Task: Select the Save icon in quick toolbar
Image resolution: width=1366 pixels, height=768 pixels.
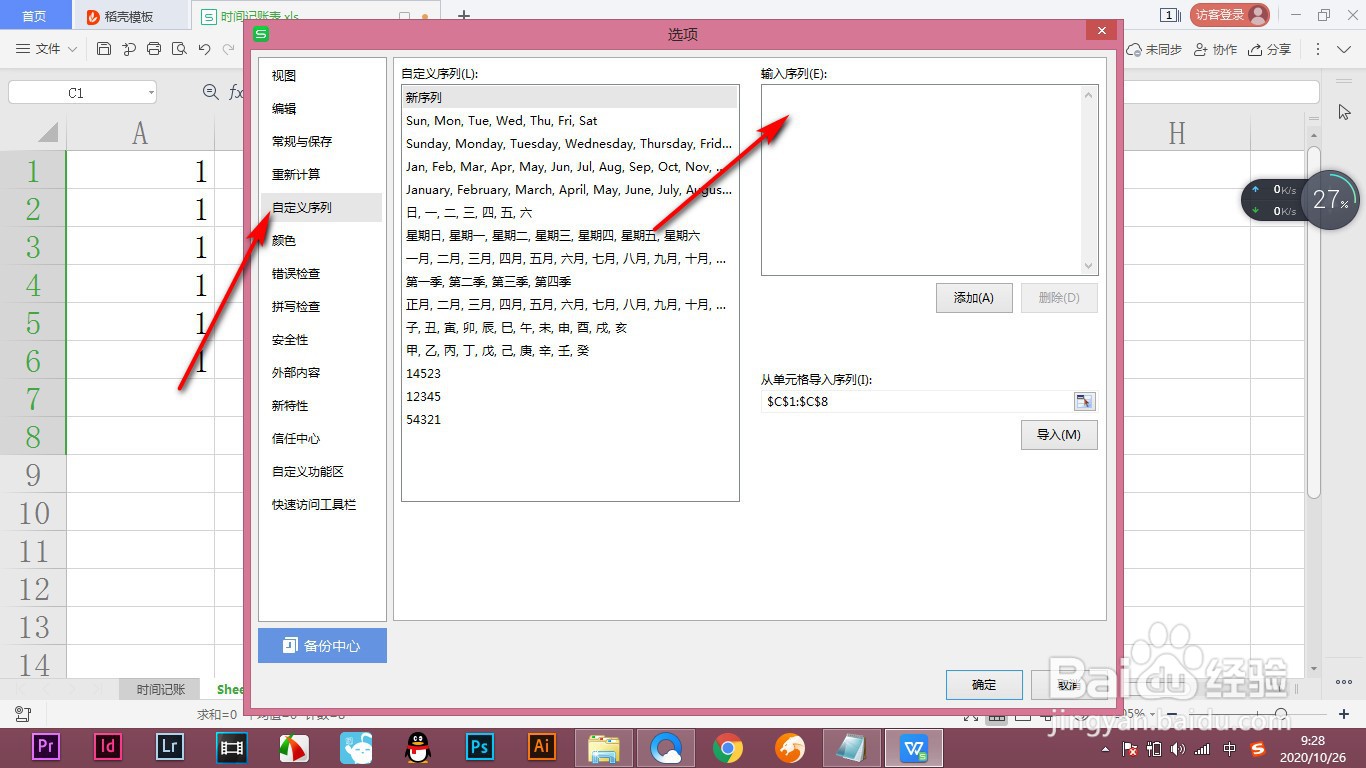Action: click(104, 49)
